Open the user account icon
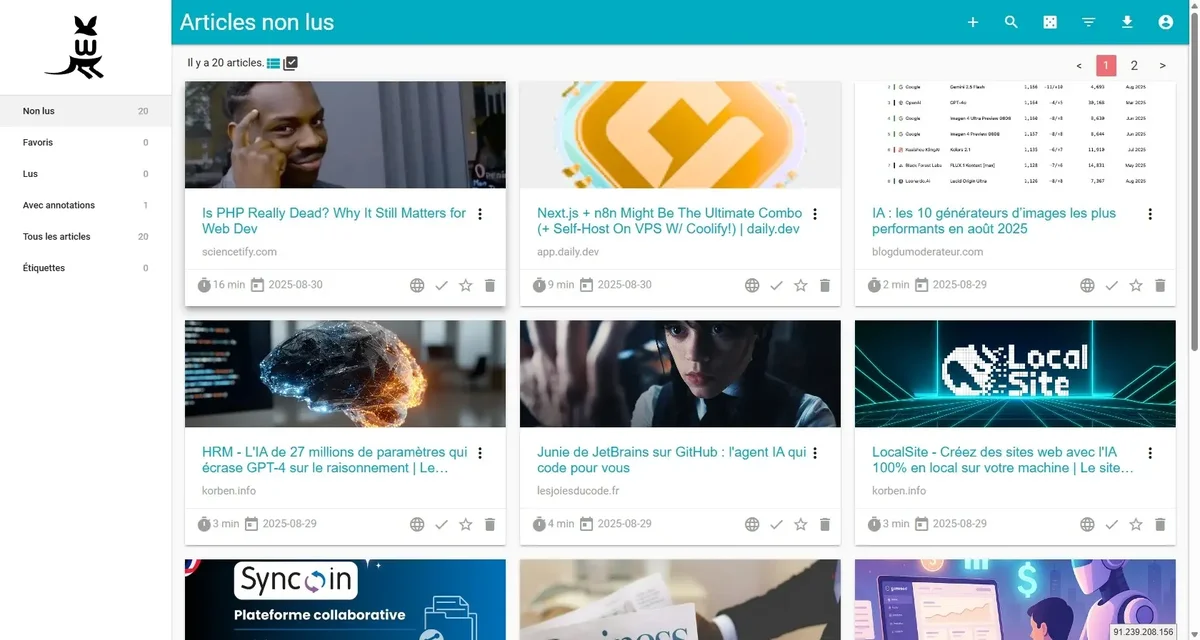This screenshot has width=1200, height=640. click(x=1165, y=22)
